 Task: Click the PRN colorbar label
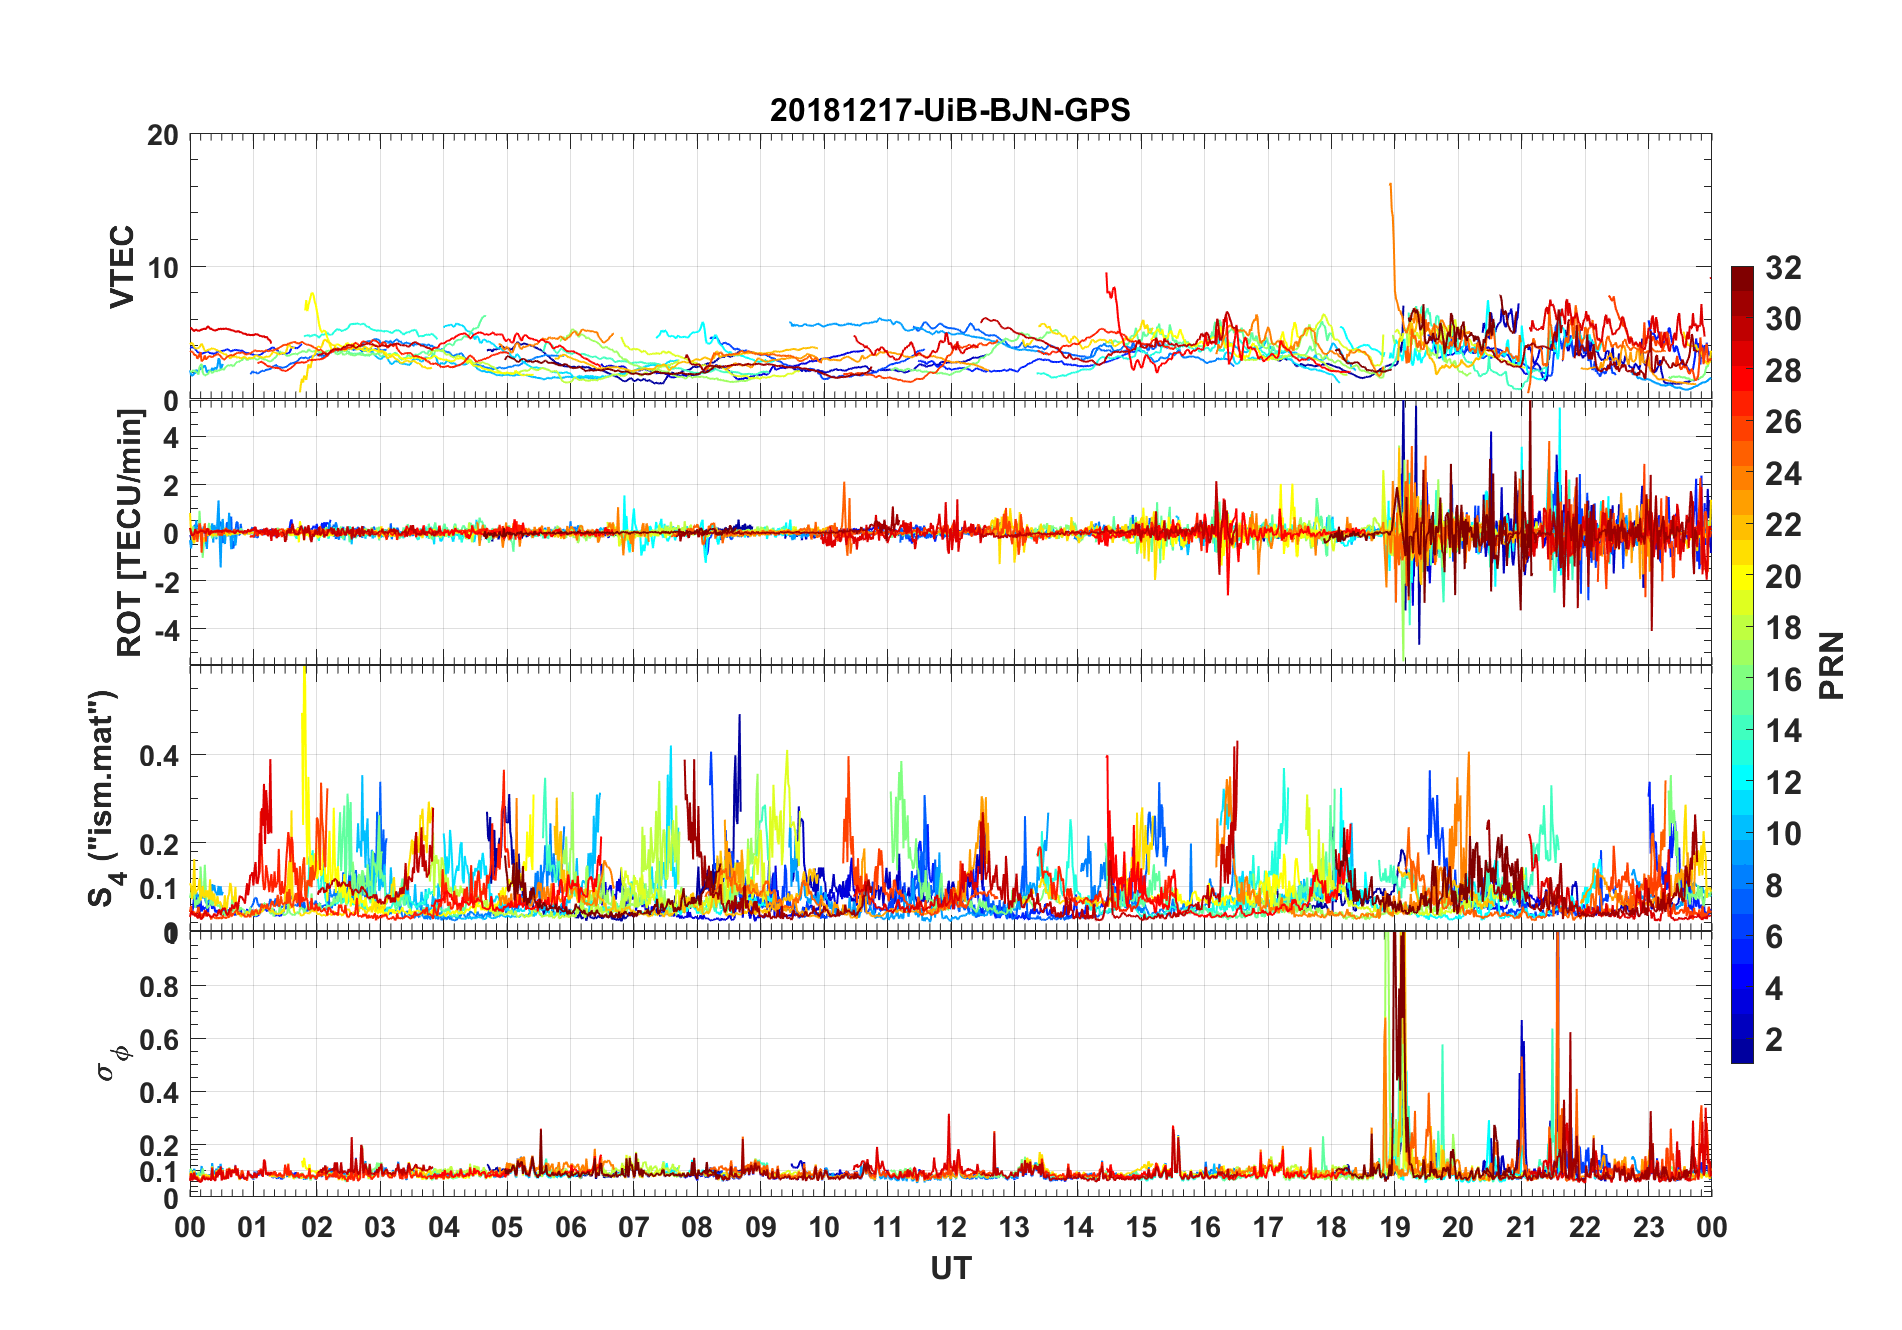(1832, 665)
